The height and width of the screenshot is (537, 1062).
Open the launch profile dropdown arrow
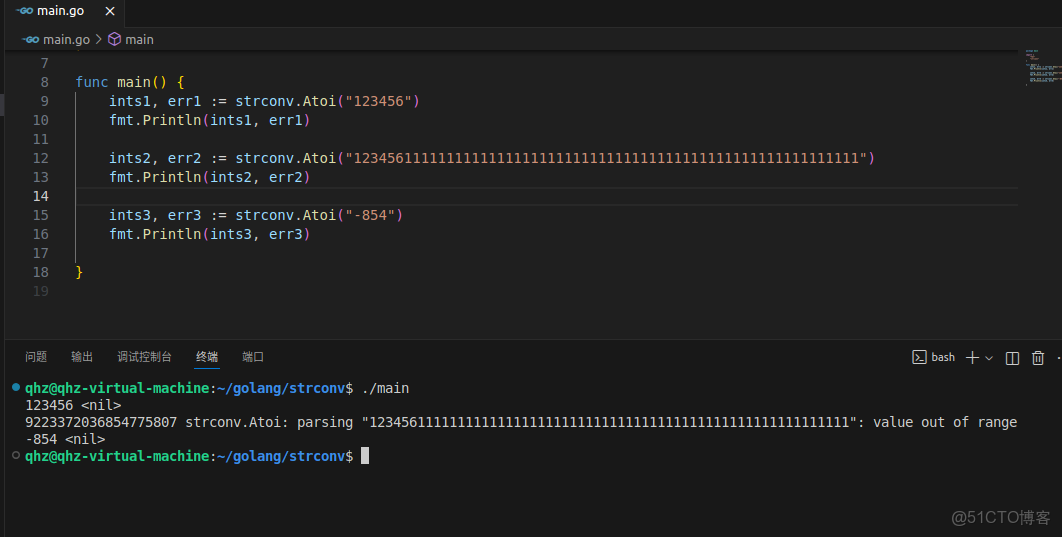(989, 357)
